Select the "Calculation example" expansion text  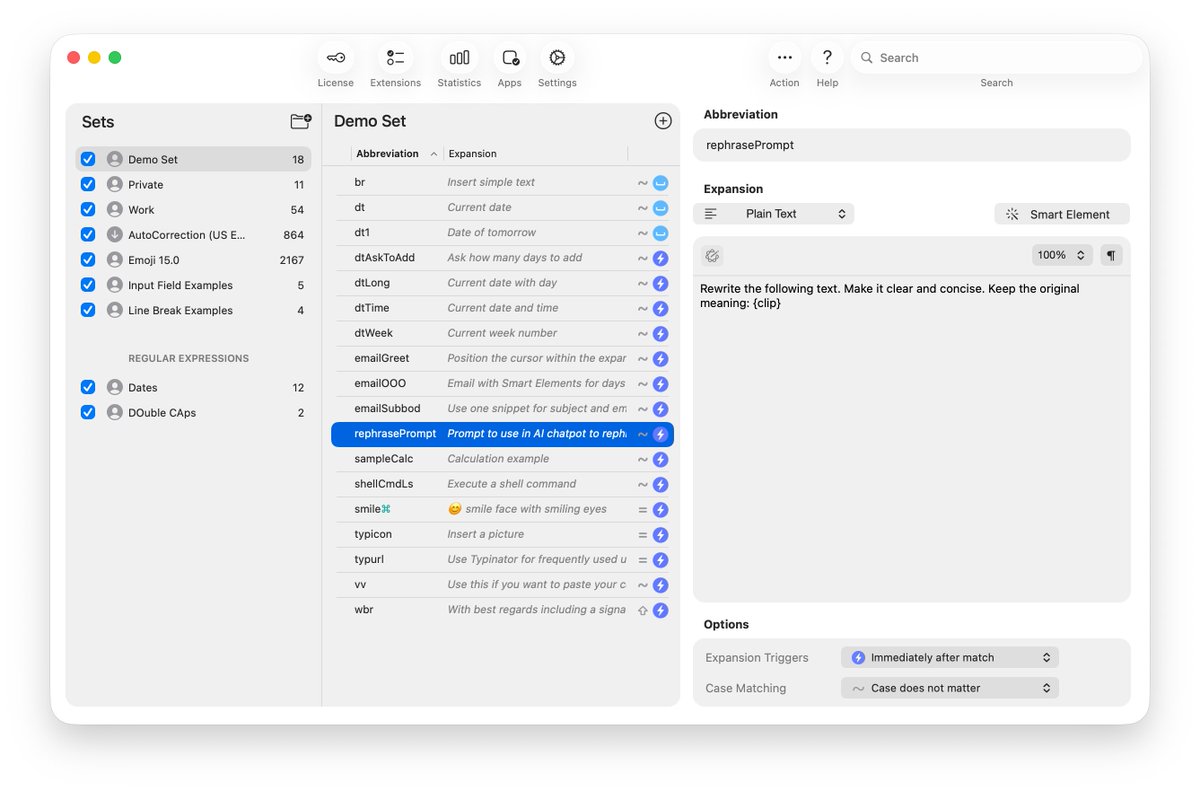click(x=498, y=459)
